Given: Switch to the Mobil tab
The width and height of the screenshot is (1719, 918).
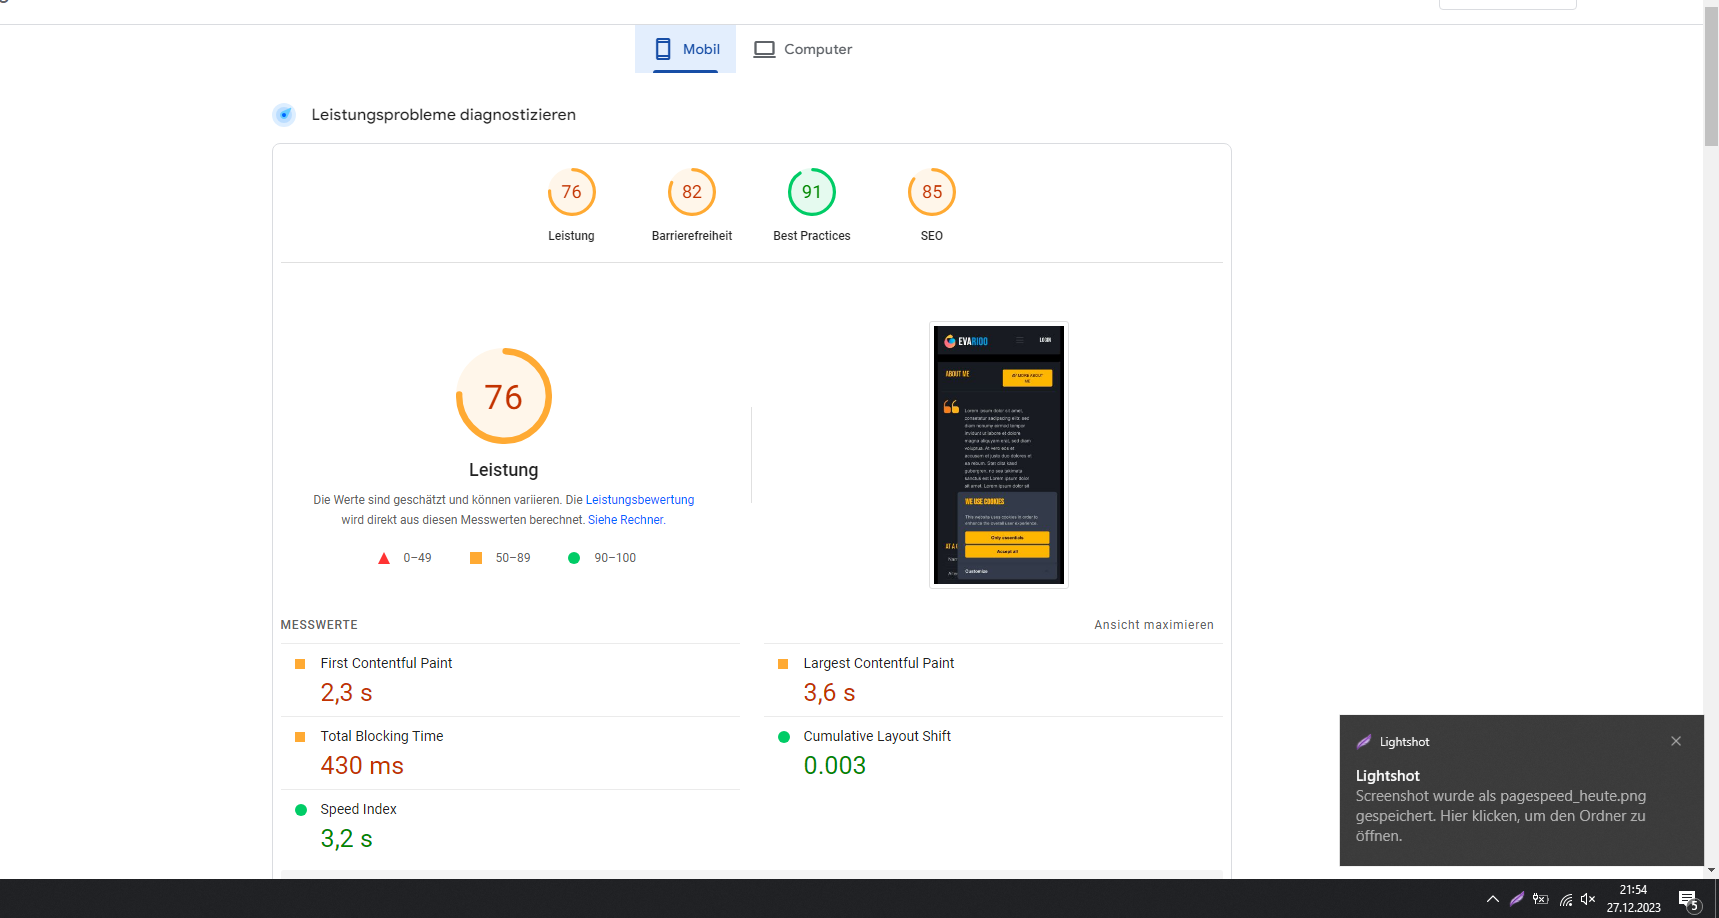Looking at the screenshot, I should pos(686,49).
